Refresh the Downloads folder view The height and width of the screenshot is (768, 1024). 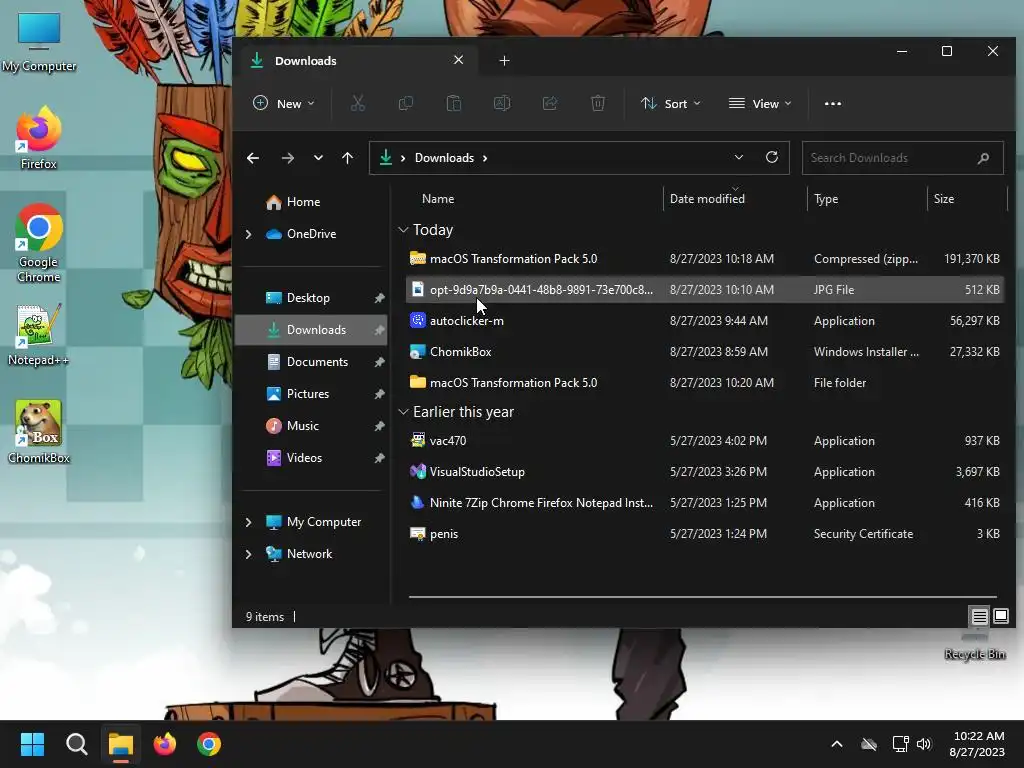pyautogui.click(x=772, y=157)
